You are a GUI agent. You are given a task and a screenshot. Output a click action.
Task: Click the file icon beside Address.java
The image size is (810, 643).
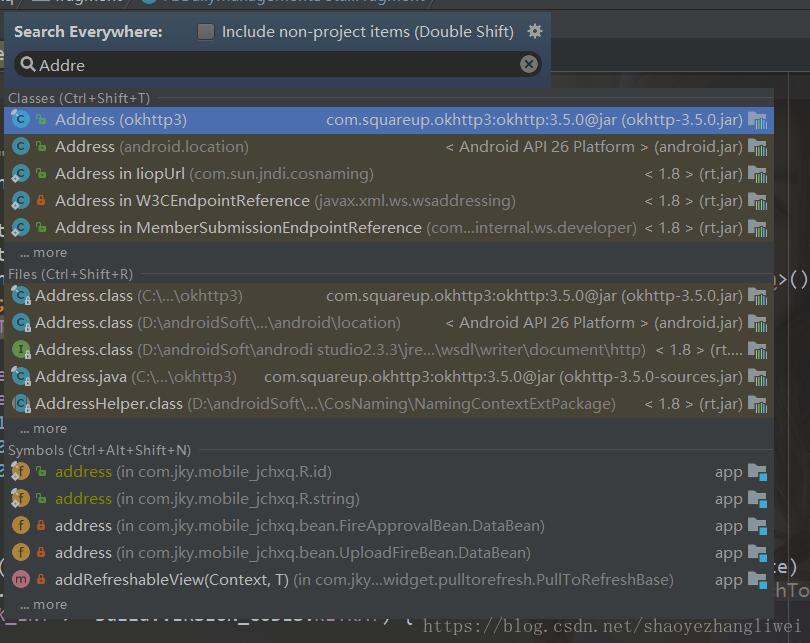20,377
